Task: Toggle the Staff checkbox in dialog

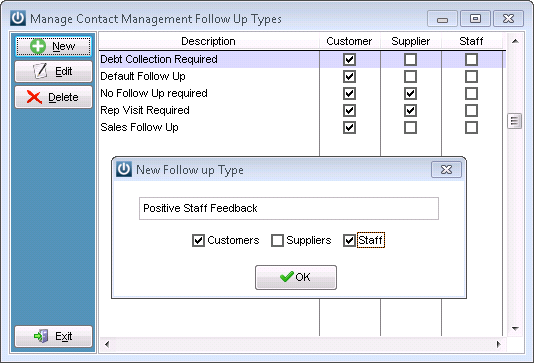Action: (349, 240)
